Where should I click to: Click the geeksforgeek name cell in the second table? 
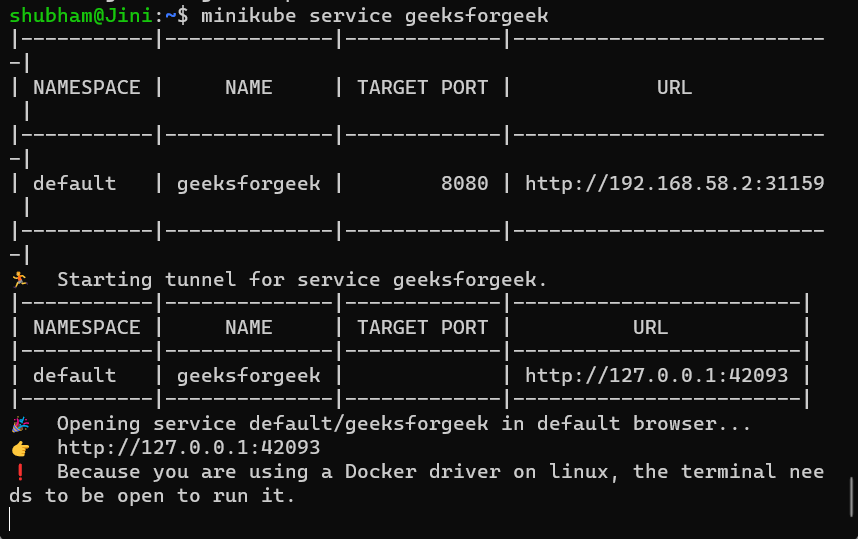point(248,375)
